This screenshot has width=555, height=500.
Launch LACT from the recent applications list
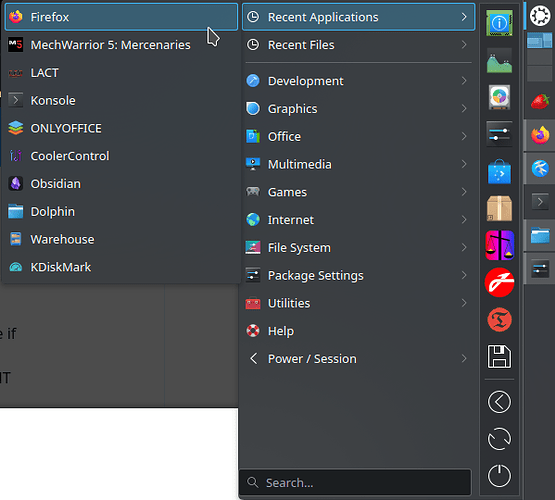pos(121,73)
